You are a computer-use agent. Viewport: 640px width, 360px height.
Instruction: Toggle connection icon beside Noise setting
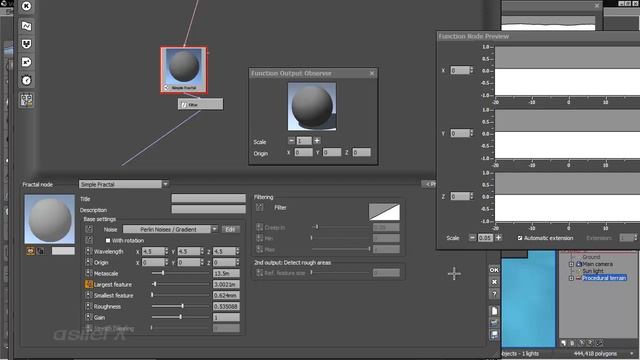[89, 229]
